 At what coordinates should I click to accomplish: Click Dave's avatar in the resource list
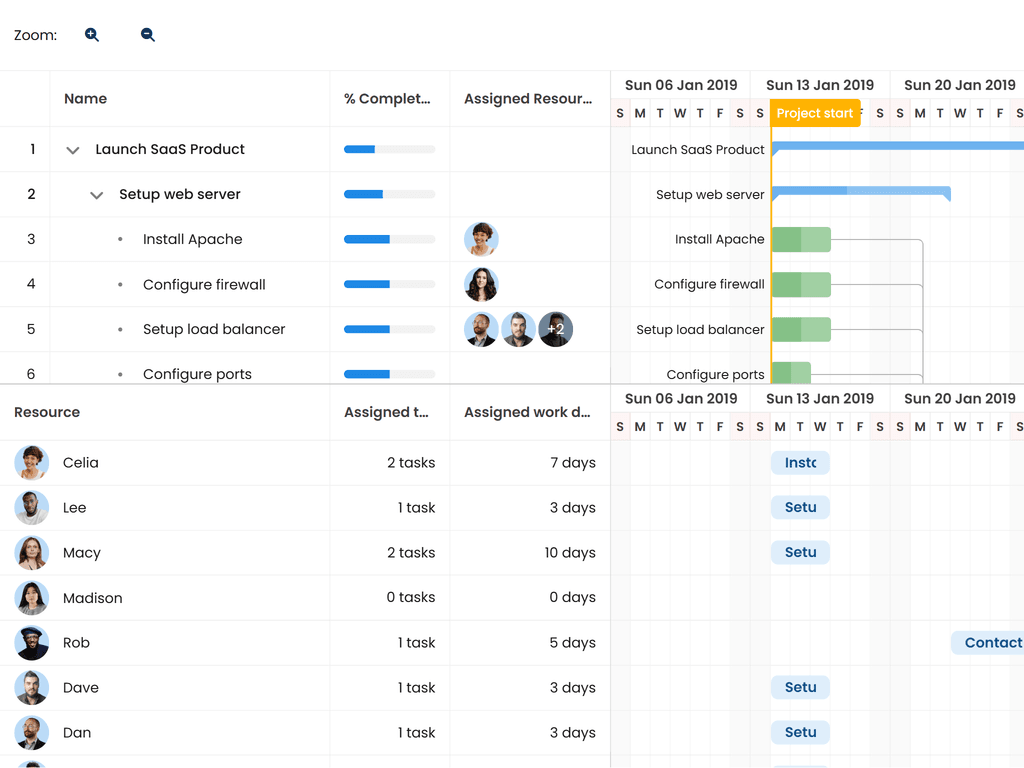click(x=31, y=687)
